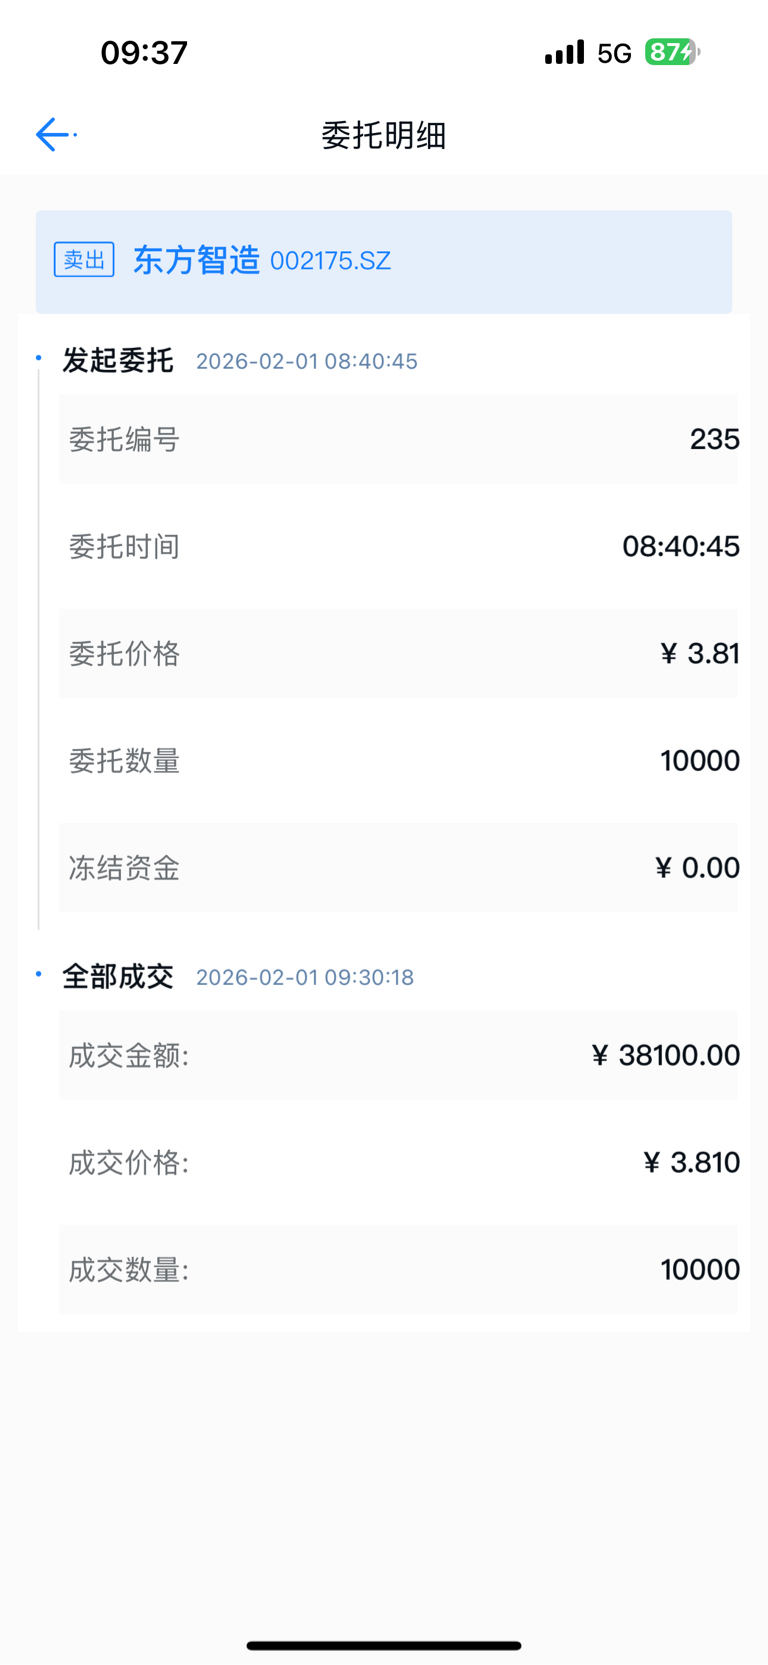Tap the back arrow icon
The height and width of the screenshot is (1665, 768).
coord(53,134)
